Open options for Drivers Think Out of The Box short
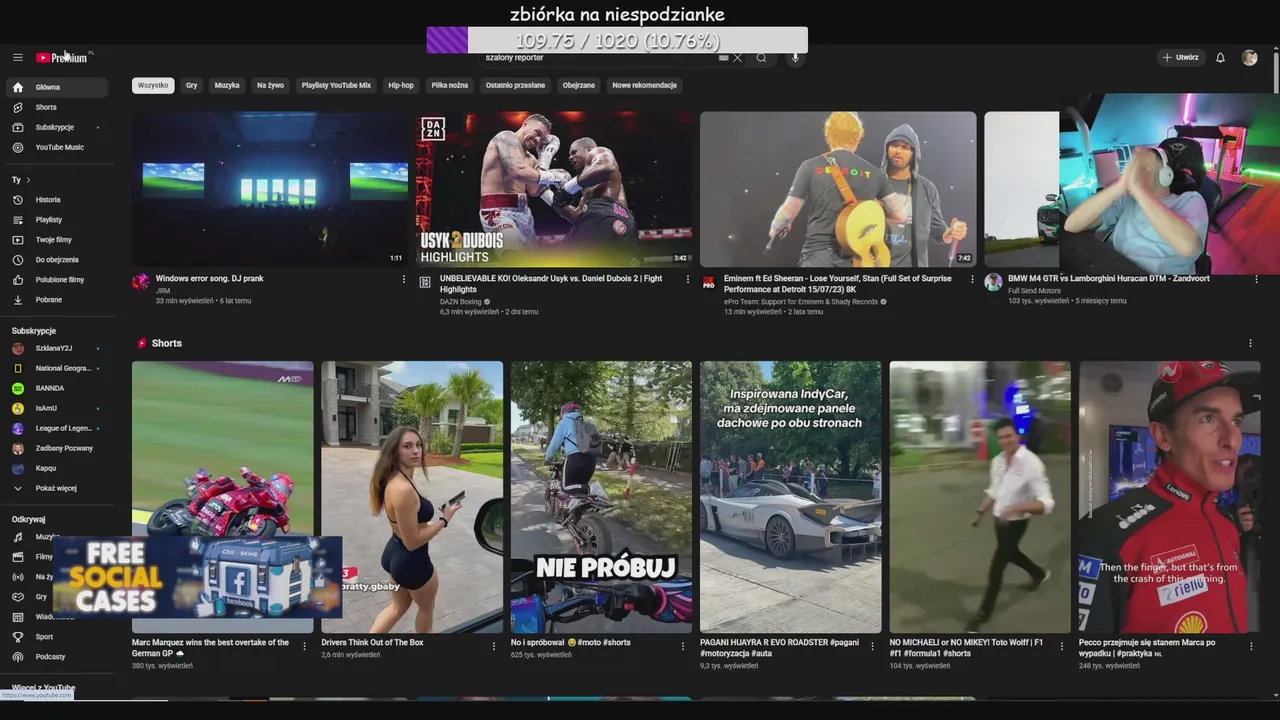The image size is (1280, 720). point(493,646)
